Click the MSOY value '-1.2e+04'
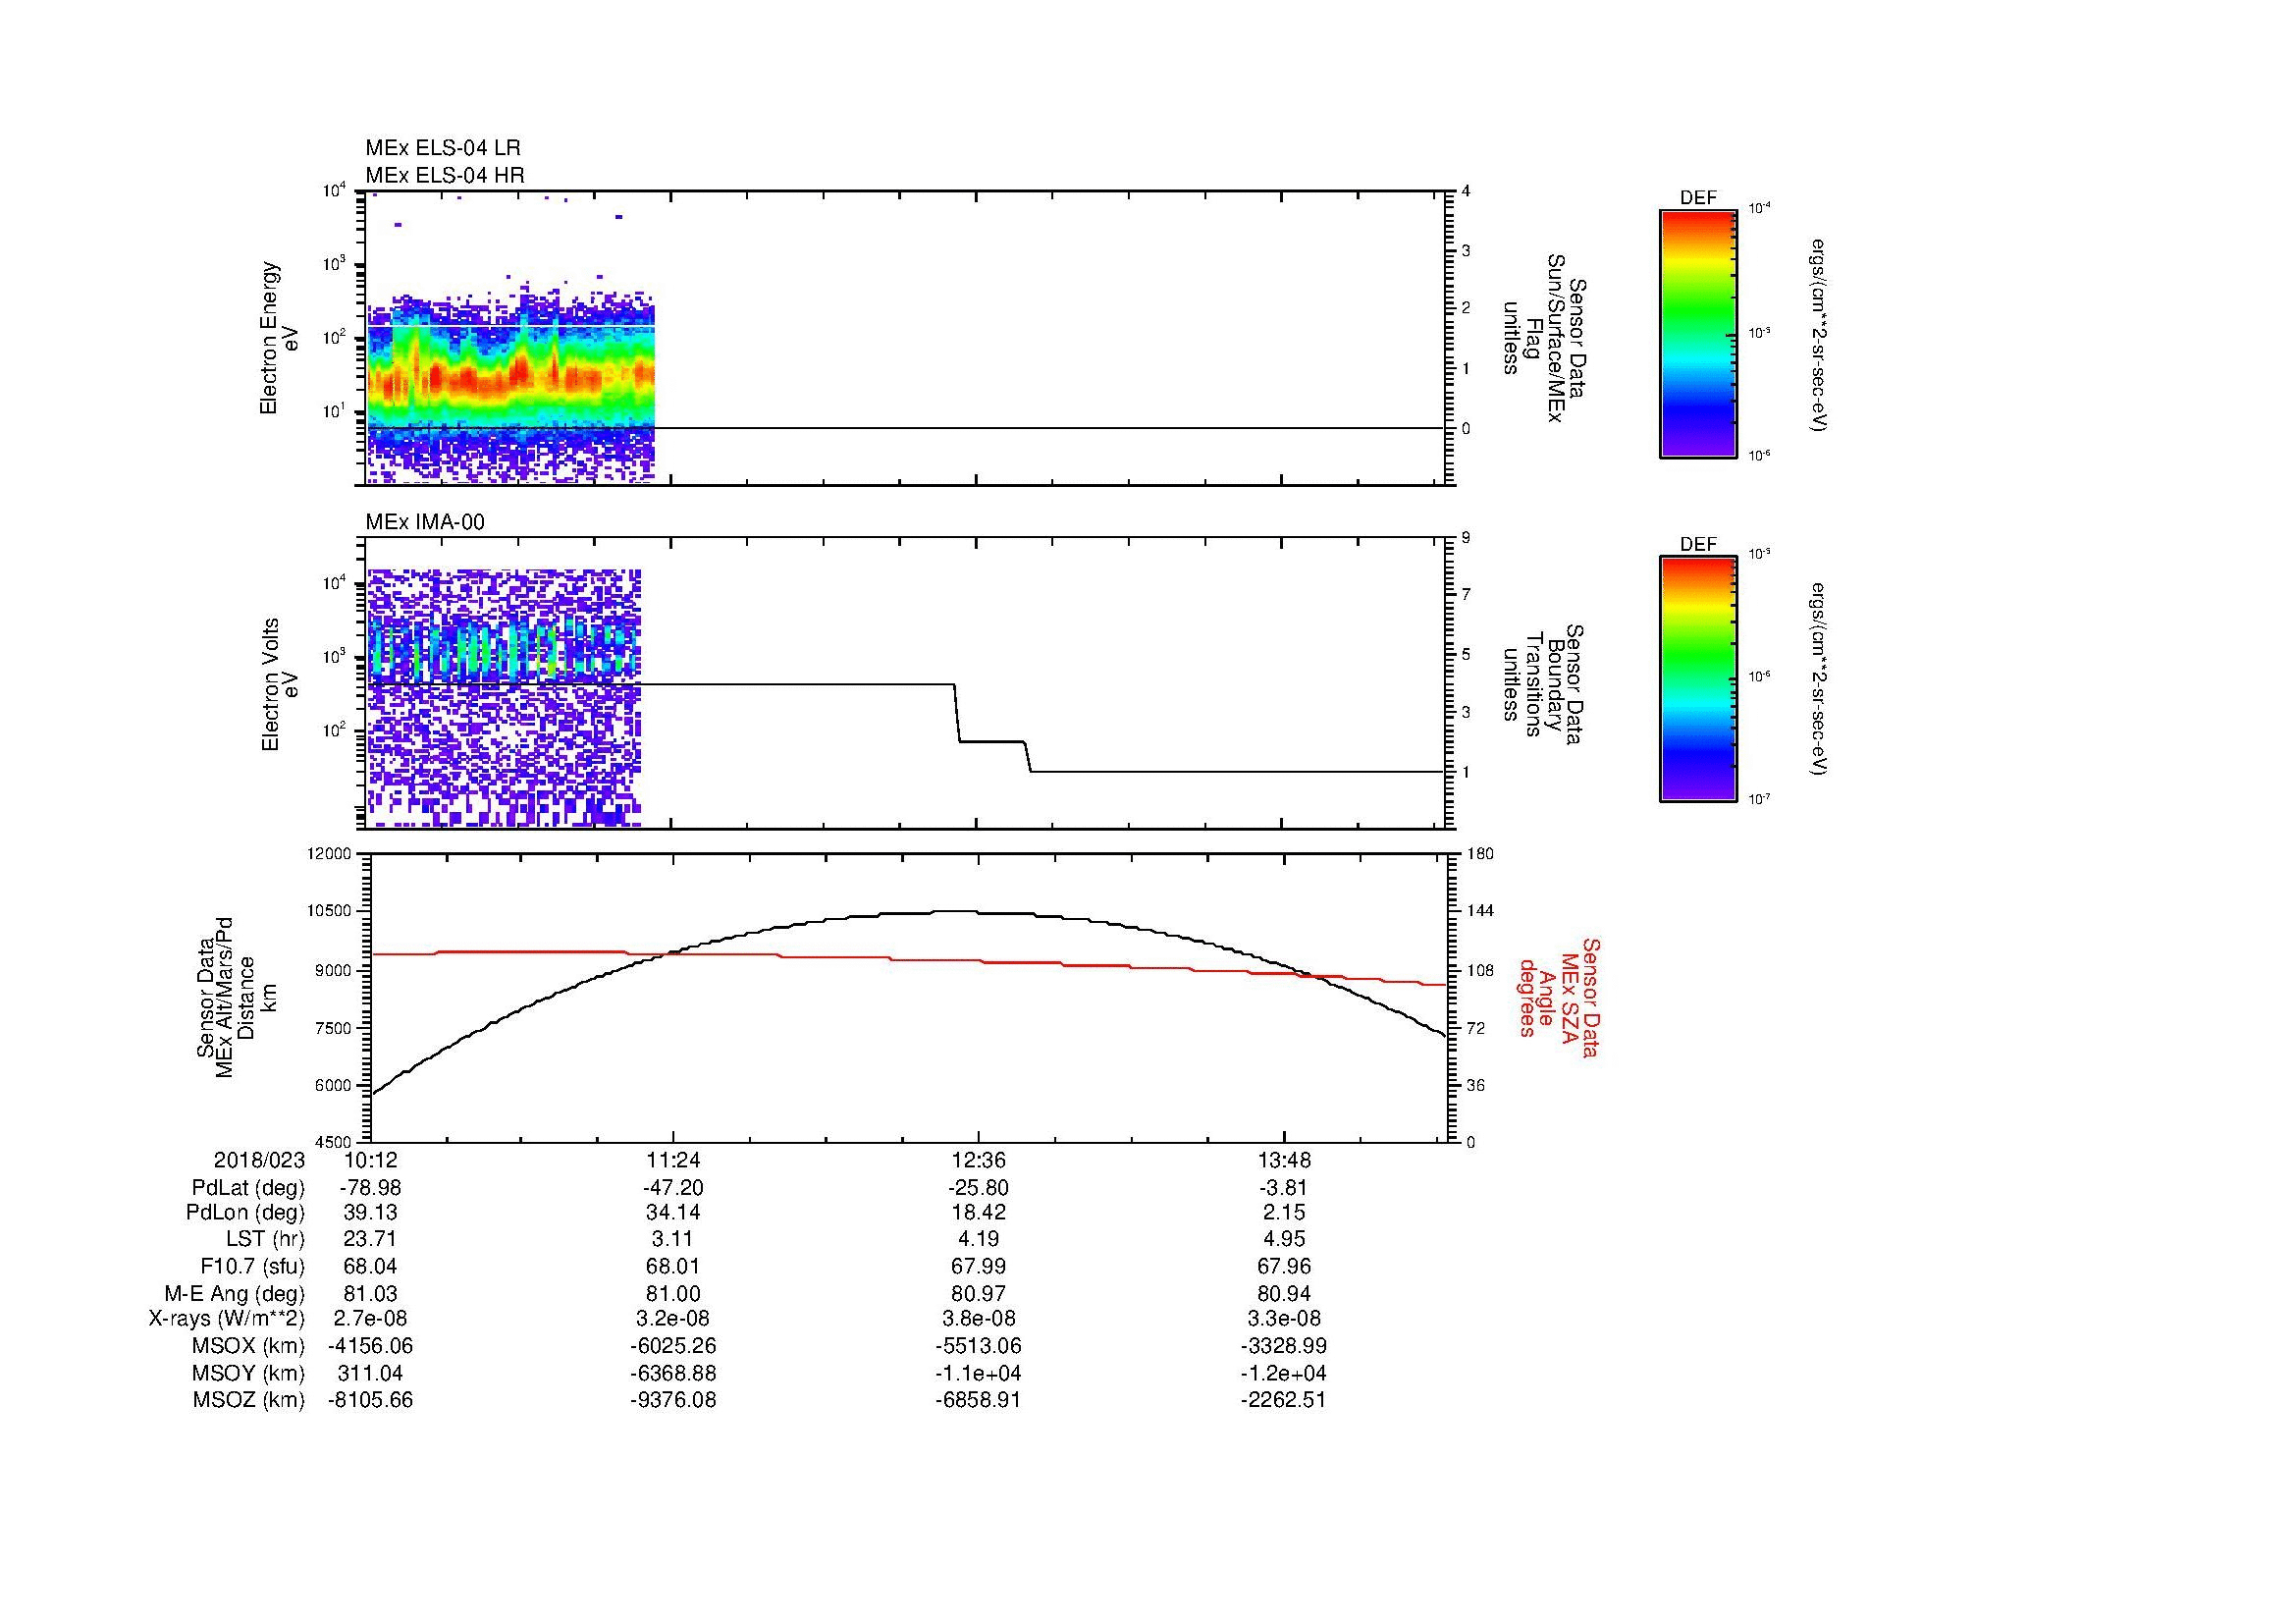2296x1623 pixels. point(1283,1374)
